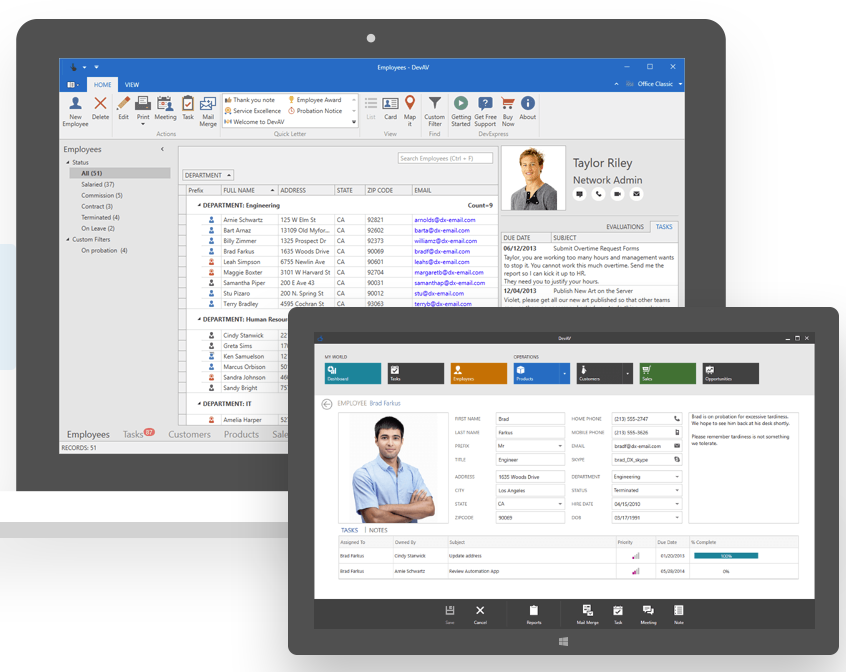Open Customers in bottom navigation

[189, 435]
